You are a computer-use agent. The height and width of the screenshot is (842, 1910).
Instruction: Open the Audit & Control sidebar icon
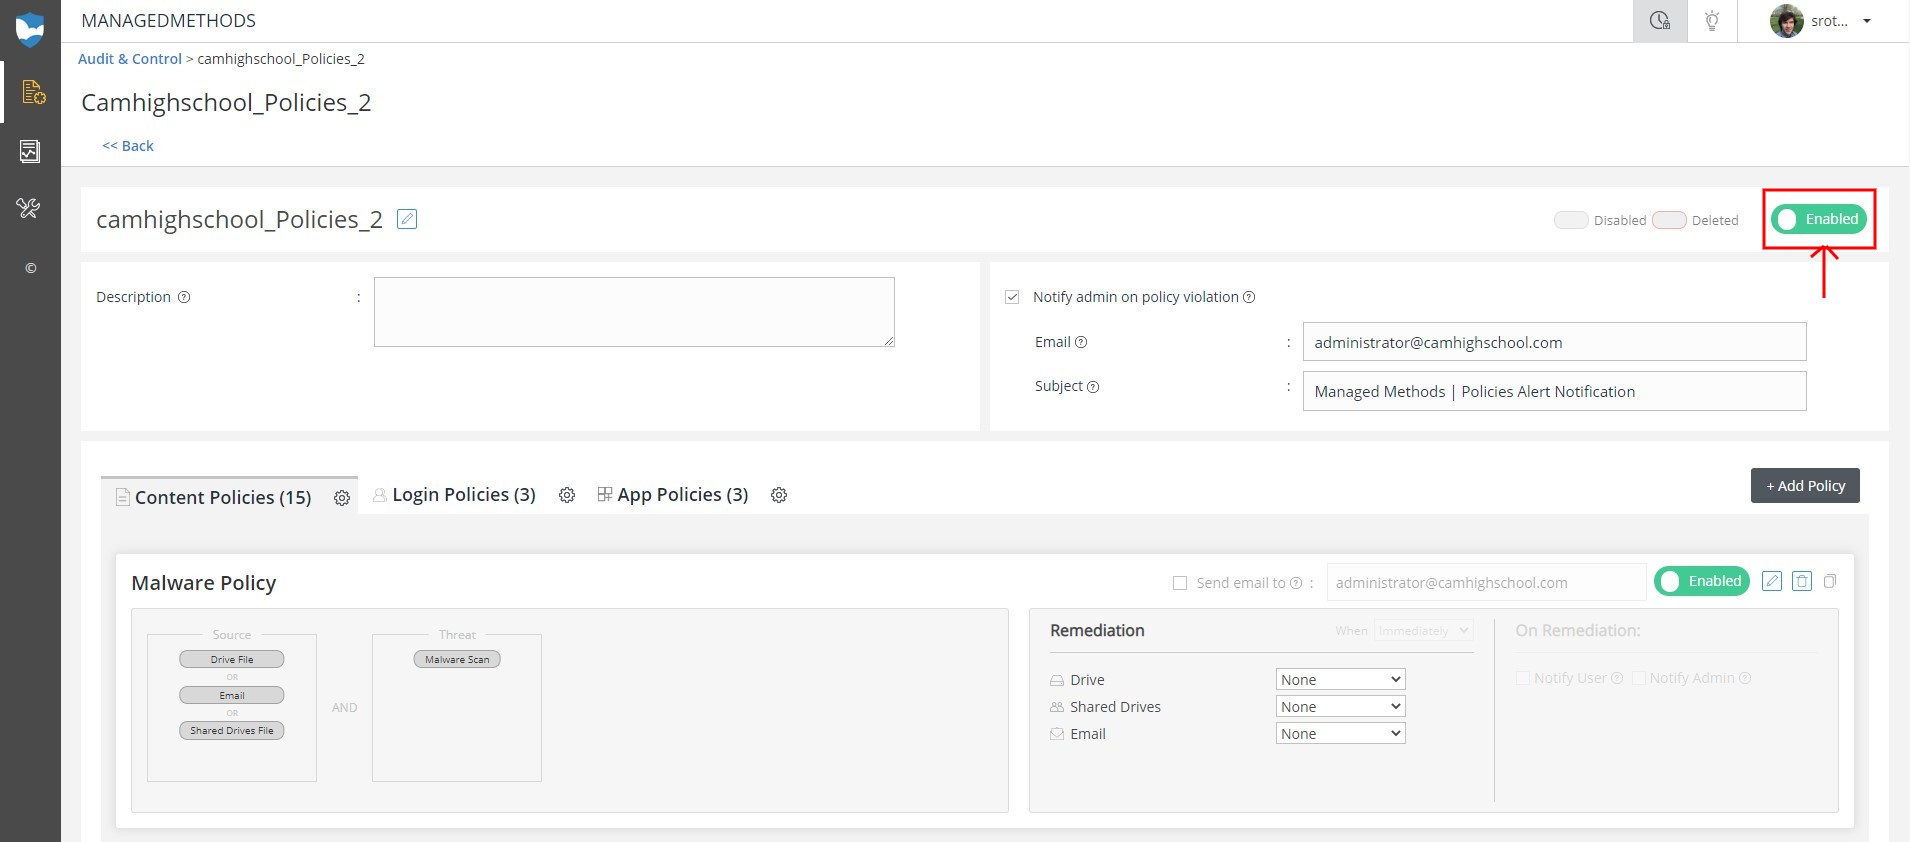click(32, 92)
